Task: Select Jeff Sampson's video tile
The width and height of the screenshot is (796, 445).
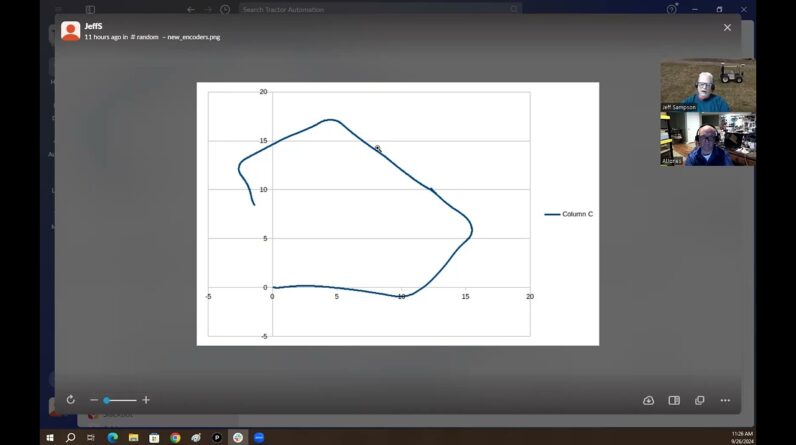Action: 707,86
